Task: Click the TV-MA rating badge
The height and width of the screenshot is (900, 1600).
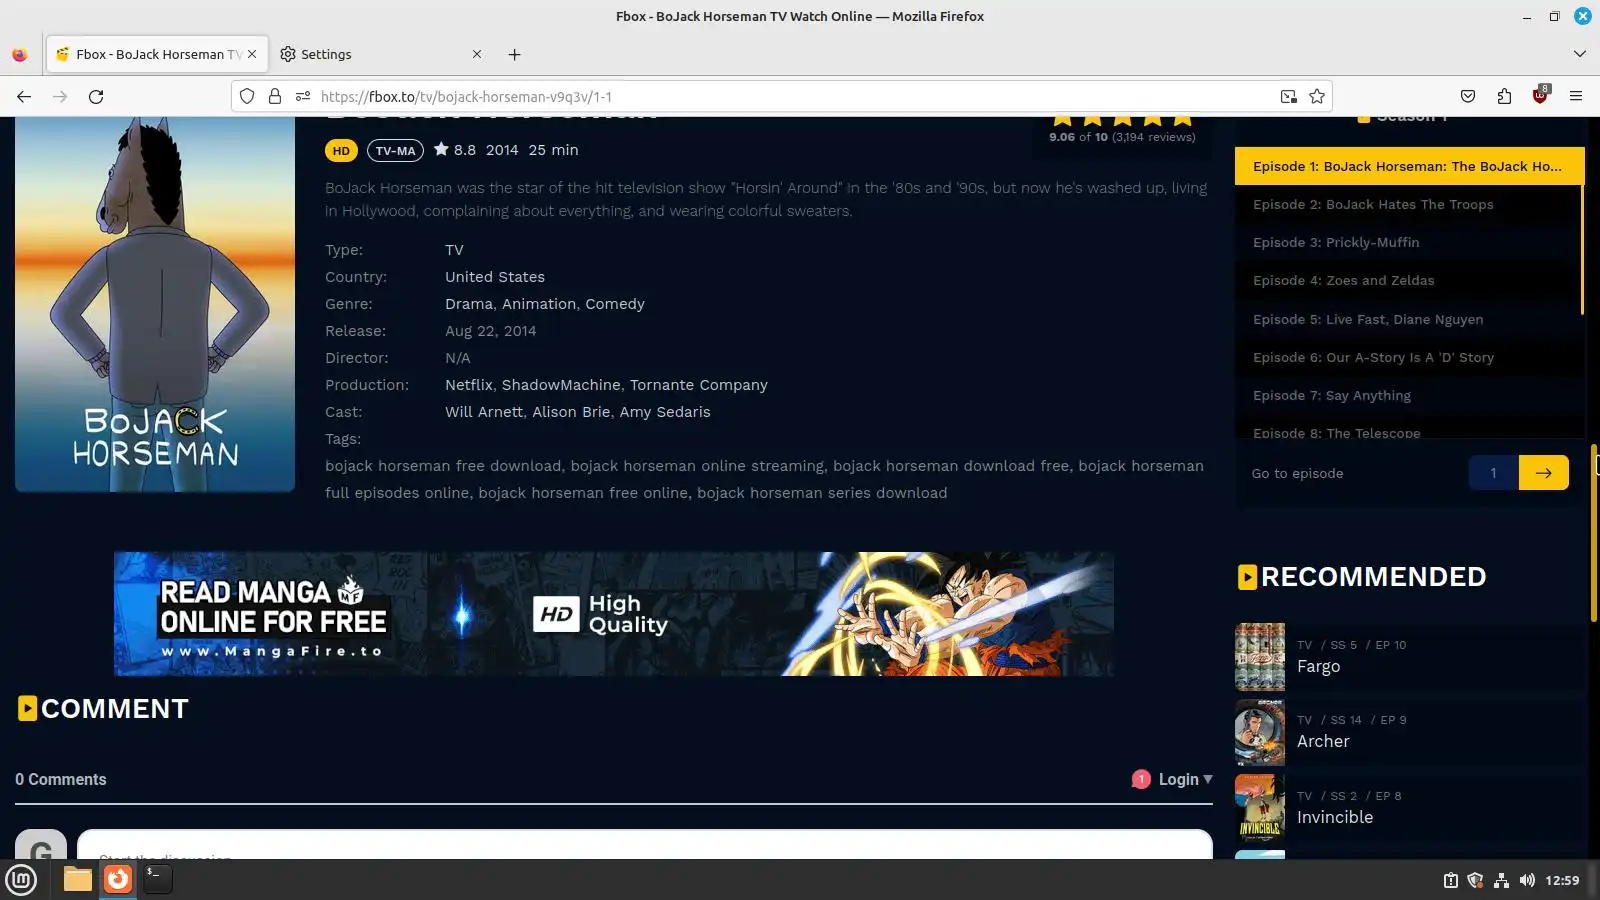Action: [x=395, y=151]
